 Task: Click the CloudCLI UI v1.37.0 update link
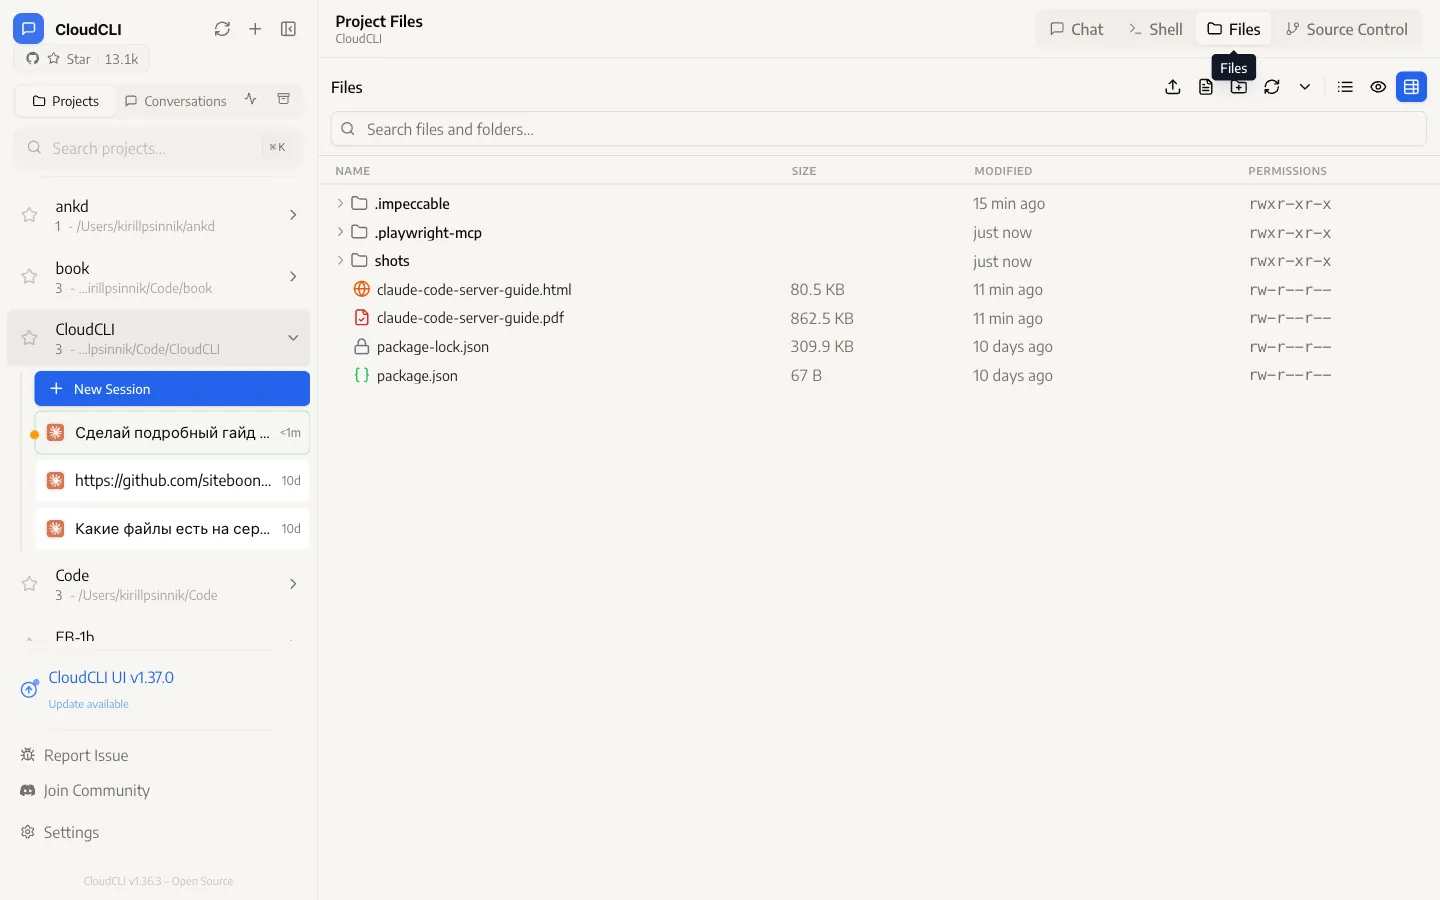(111, 677)
